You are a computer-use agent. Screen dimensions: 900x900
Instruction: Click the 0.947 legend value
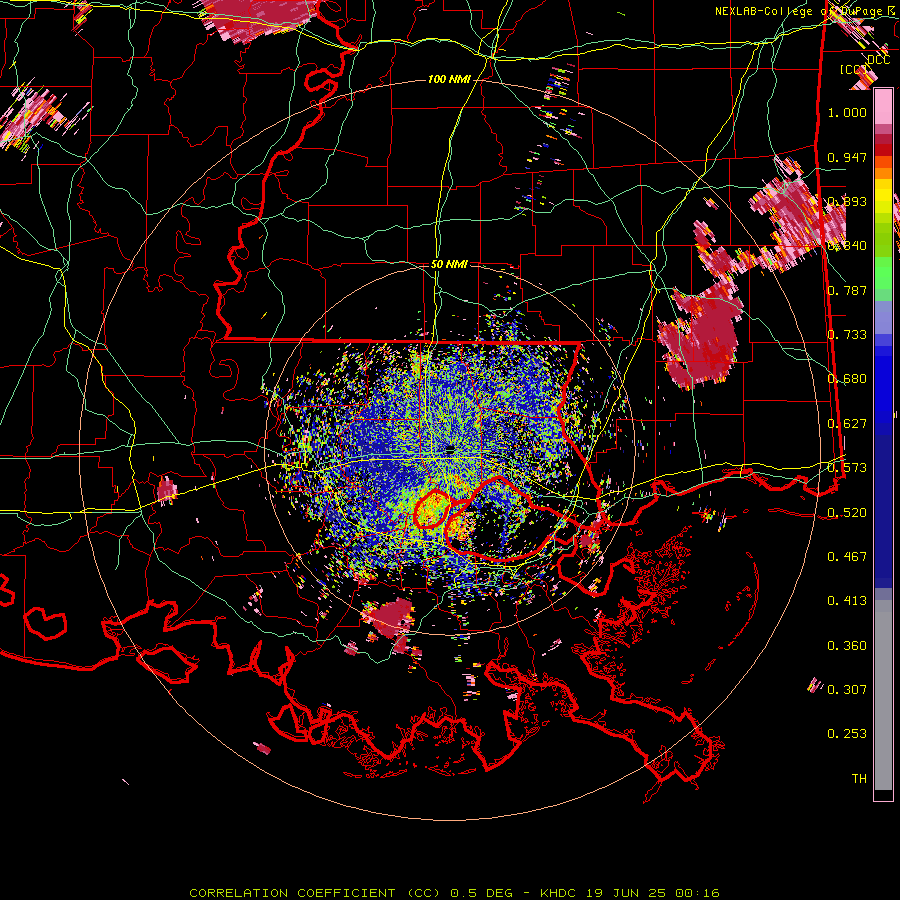tap(847, 157)
